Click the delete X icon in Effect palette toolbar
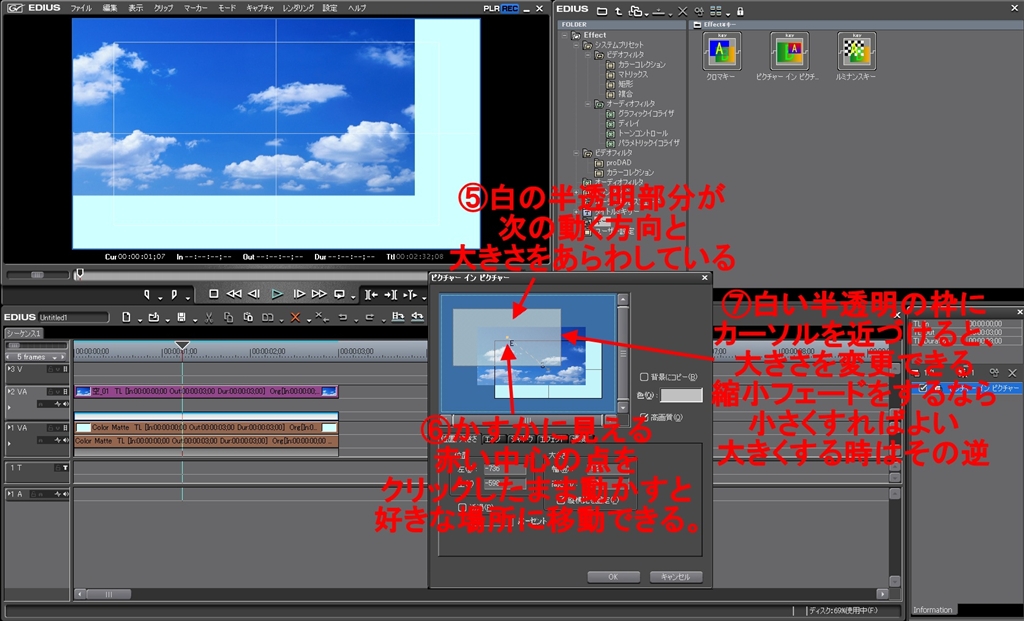1024x621 pixels. [681, 11]
